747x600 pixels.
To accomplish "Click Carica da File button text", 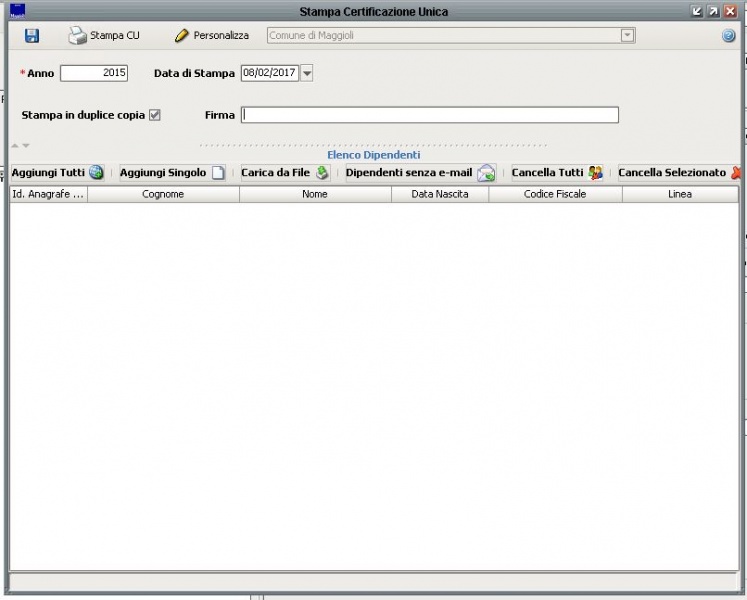I will point(275,173).
